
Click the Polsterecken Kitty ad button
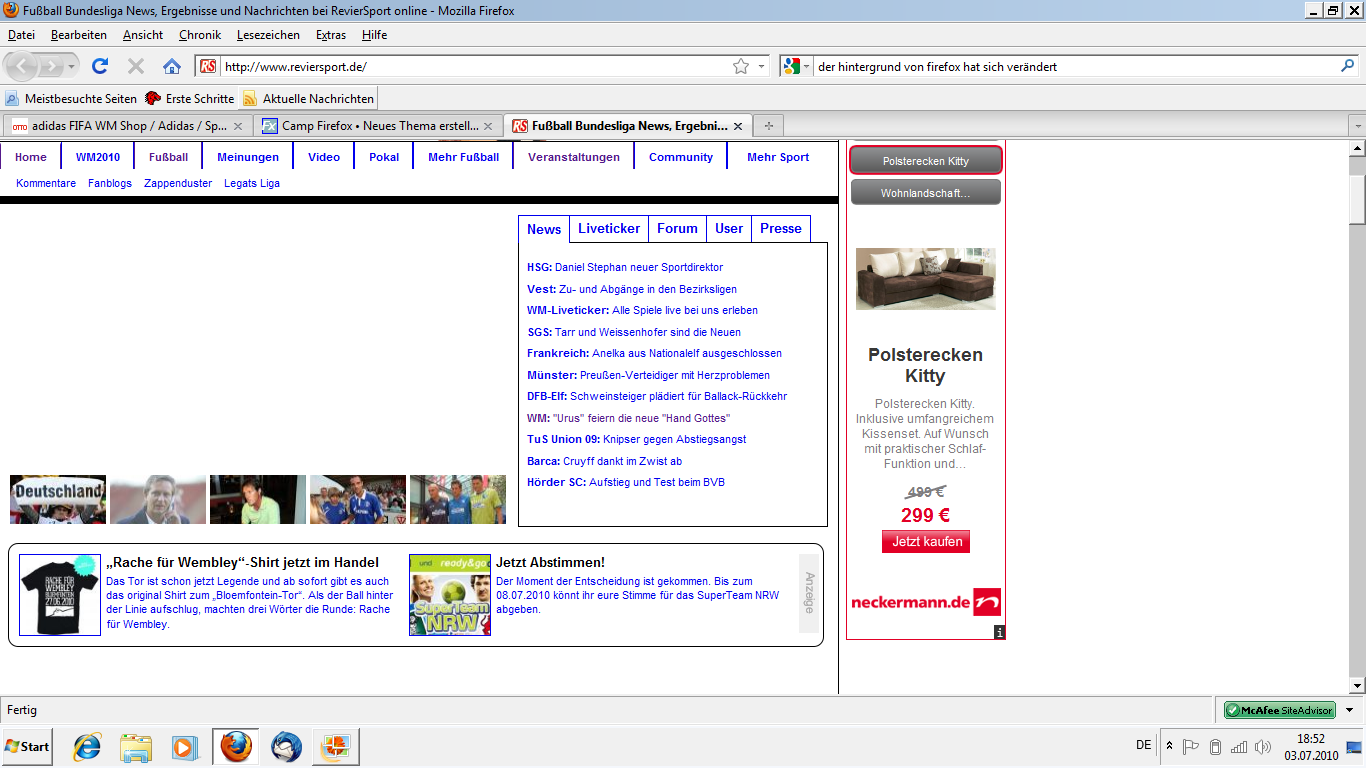926,160
